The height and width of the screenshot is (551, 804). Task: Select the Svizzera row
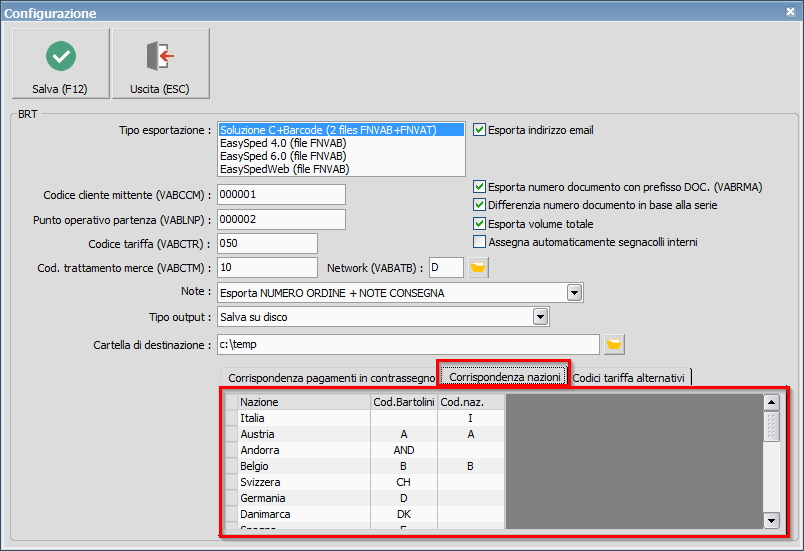[365, 482]
